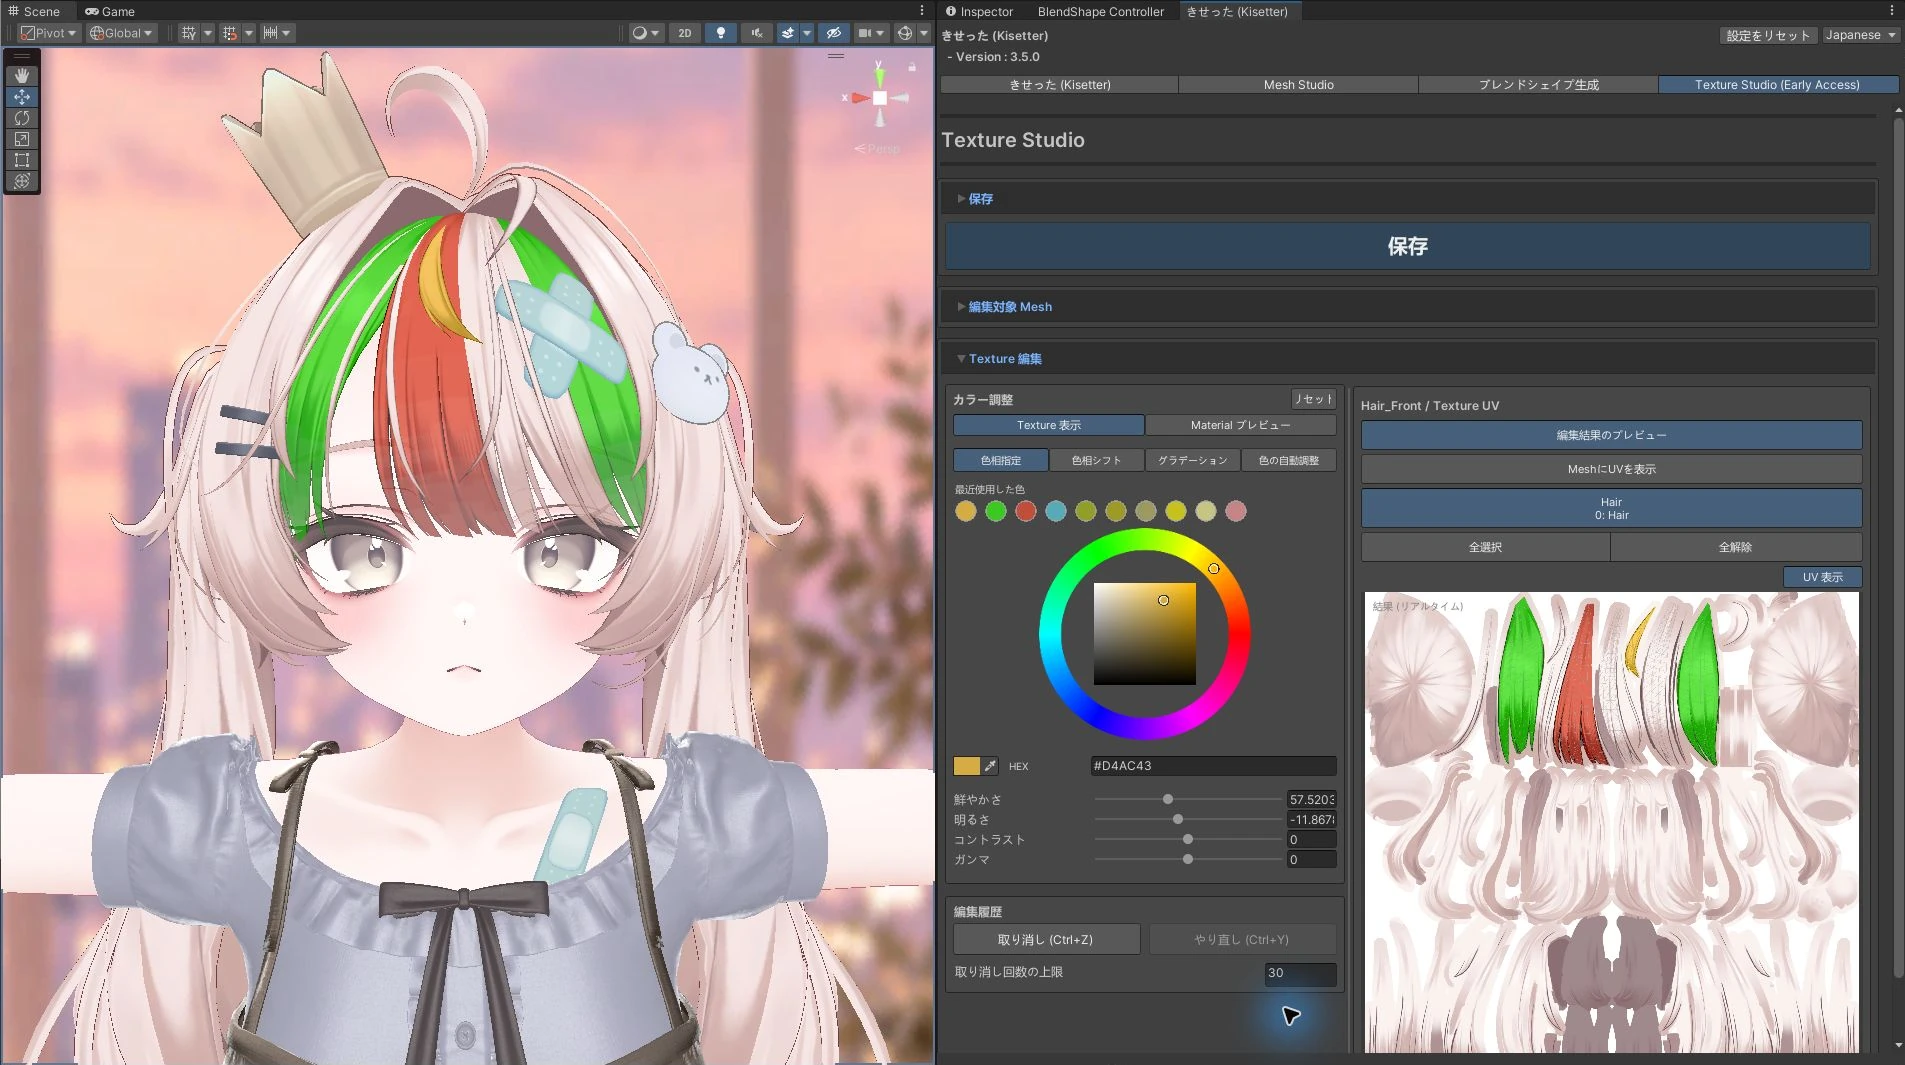Select the Move tool
Image resolution: width=1905 pixels, height=1065 pixels.
click(22, 97)
